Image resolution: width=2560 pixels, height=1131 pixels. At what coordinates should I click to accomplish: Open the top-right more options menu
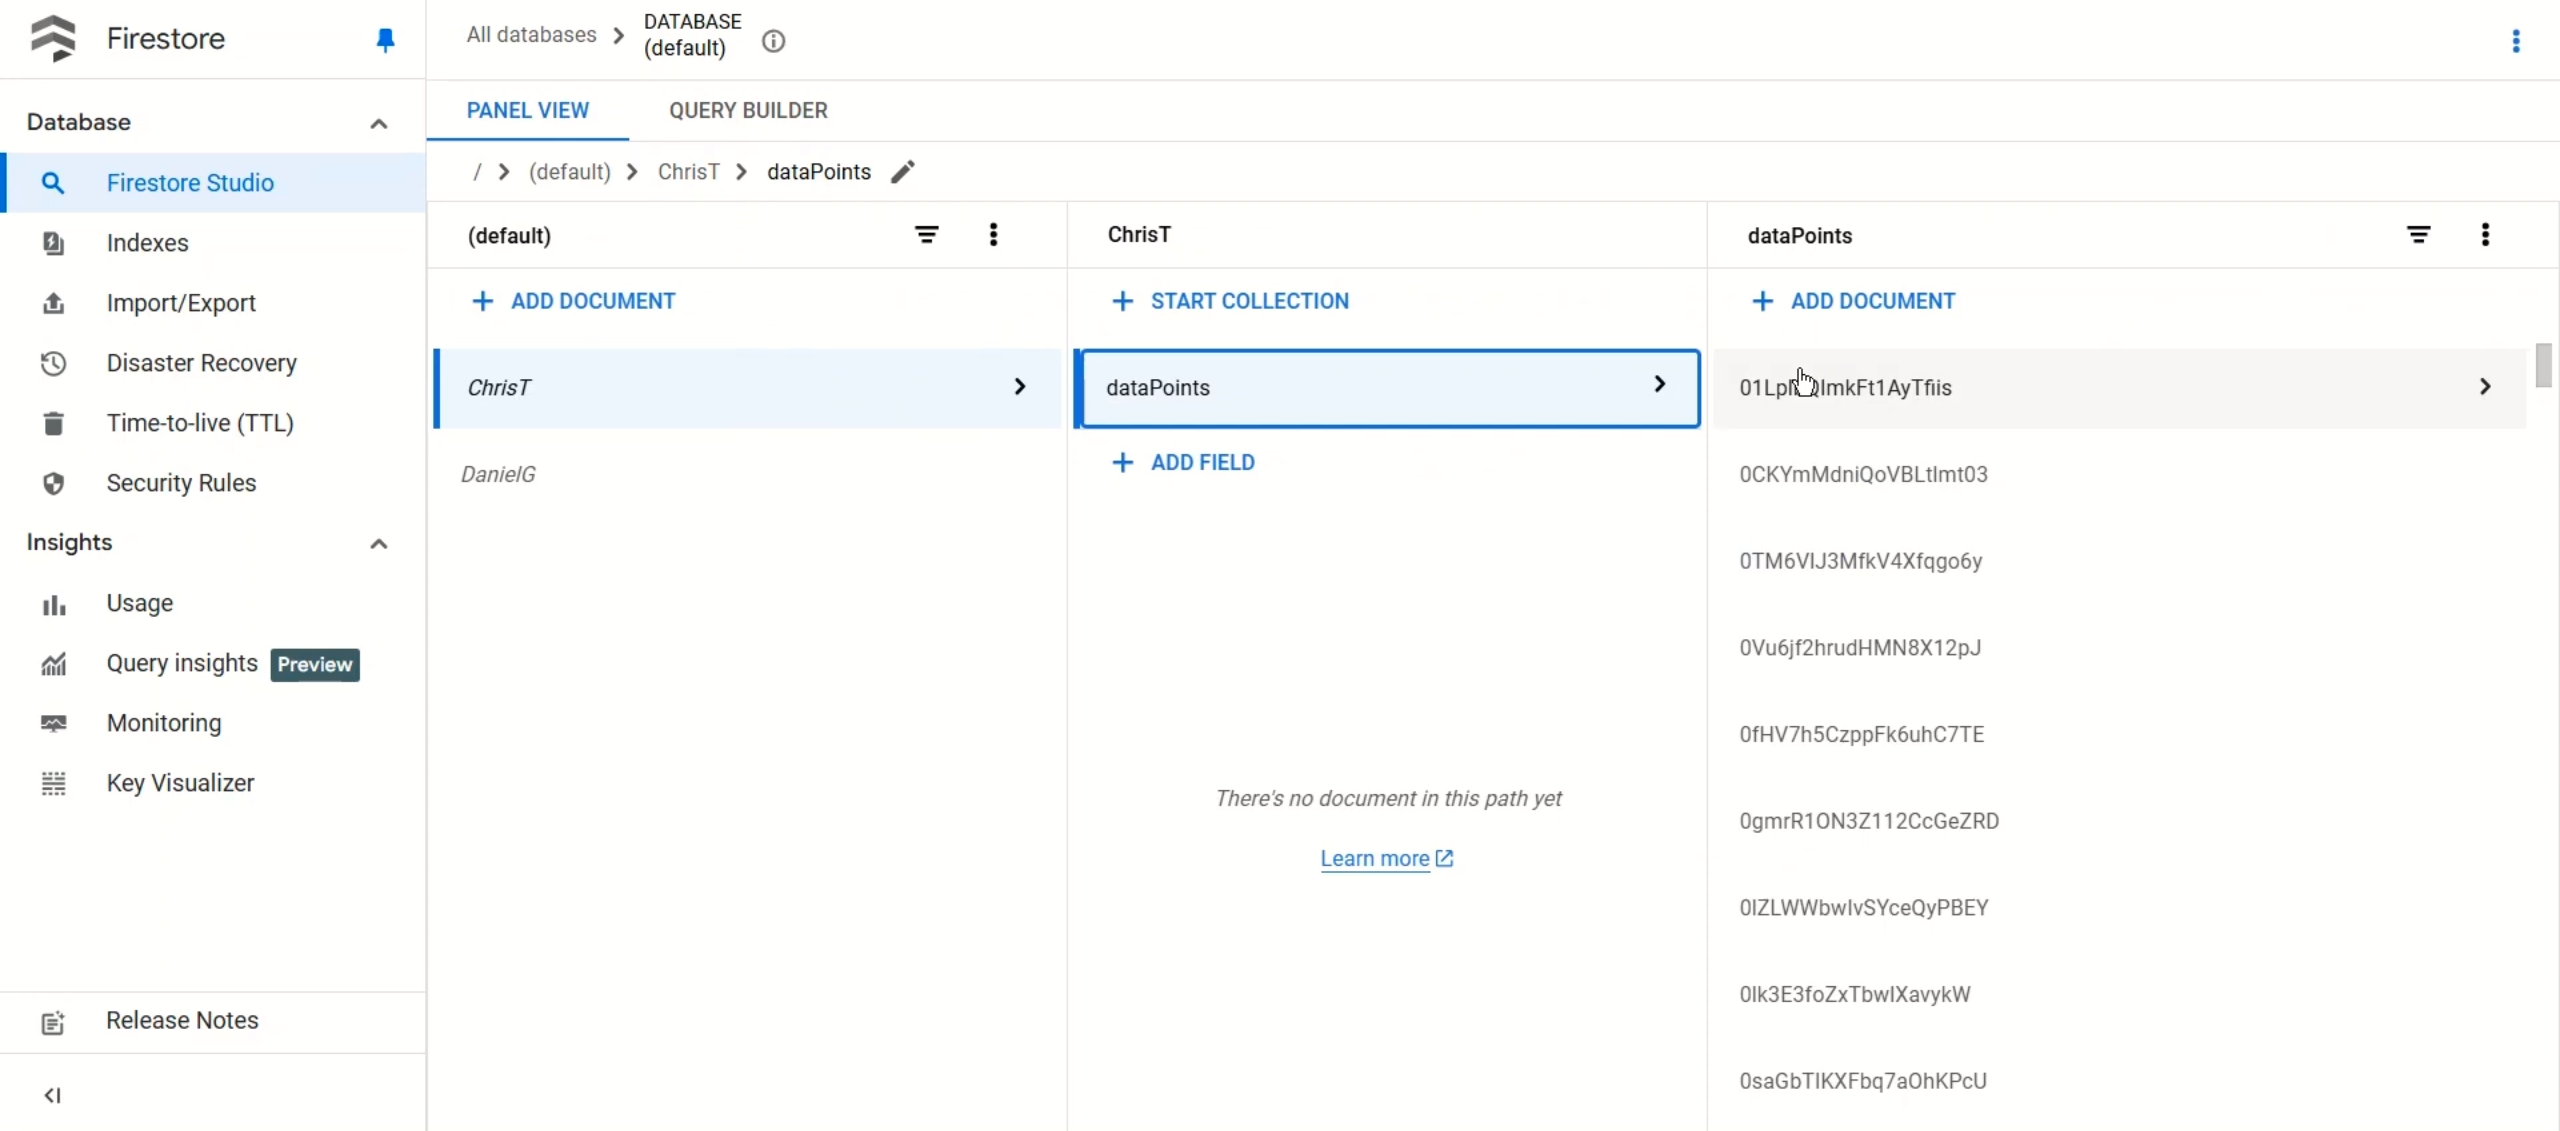[2516, 41]
